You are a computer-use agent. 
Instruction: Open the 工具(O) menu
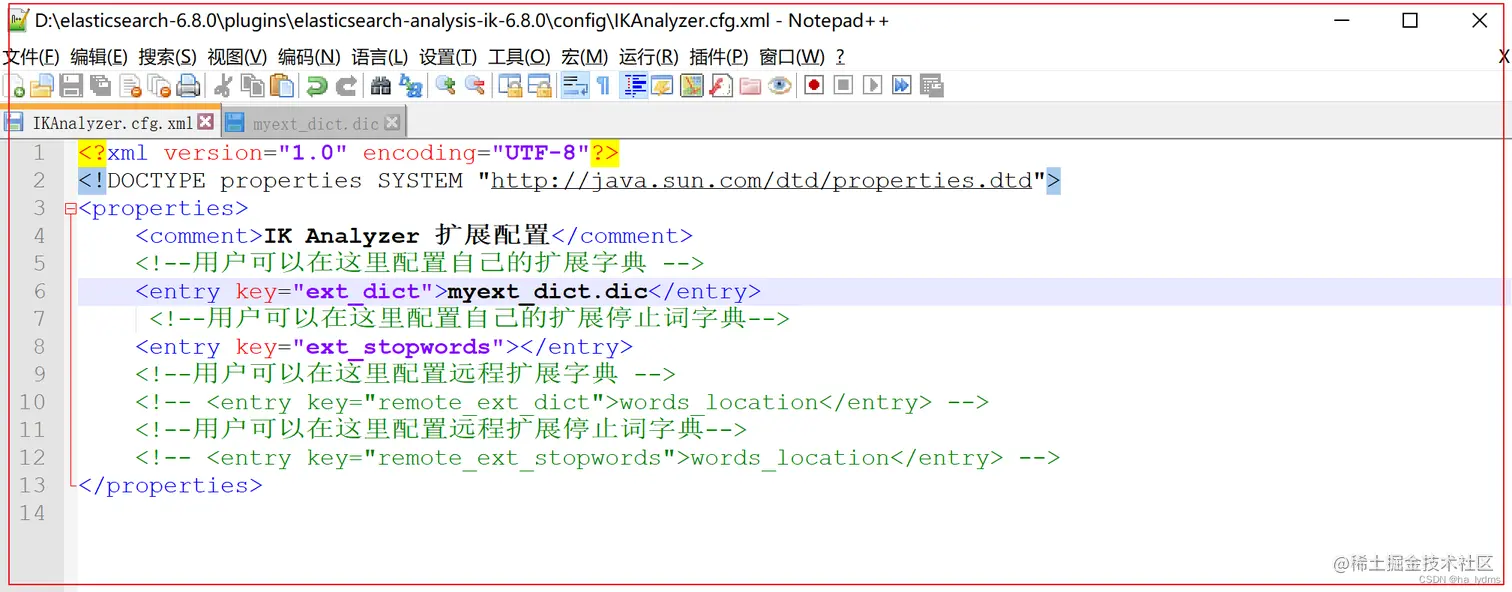pyautogui.click(x=519, y=57)
